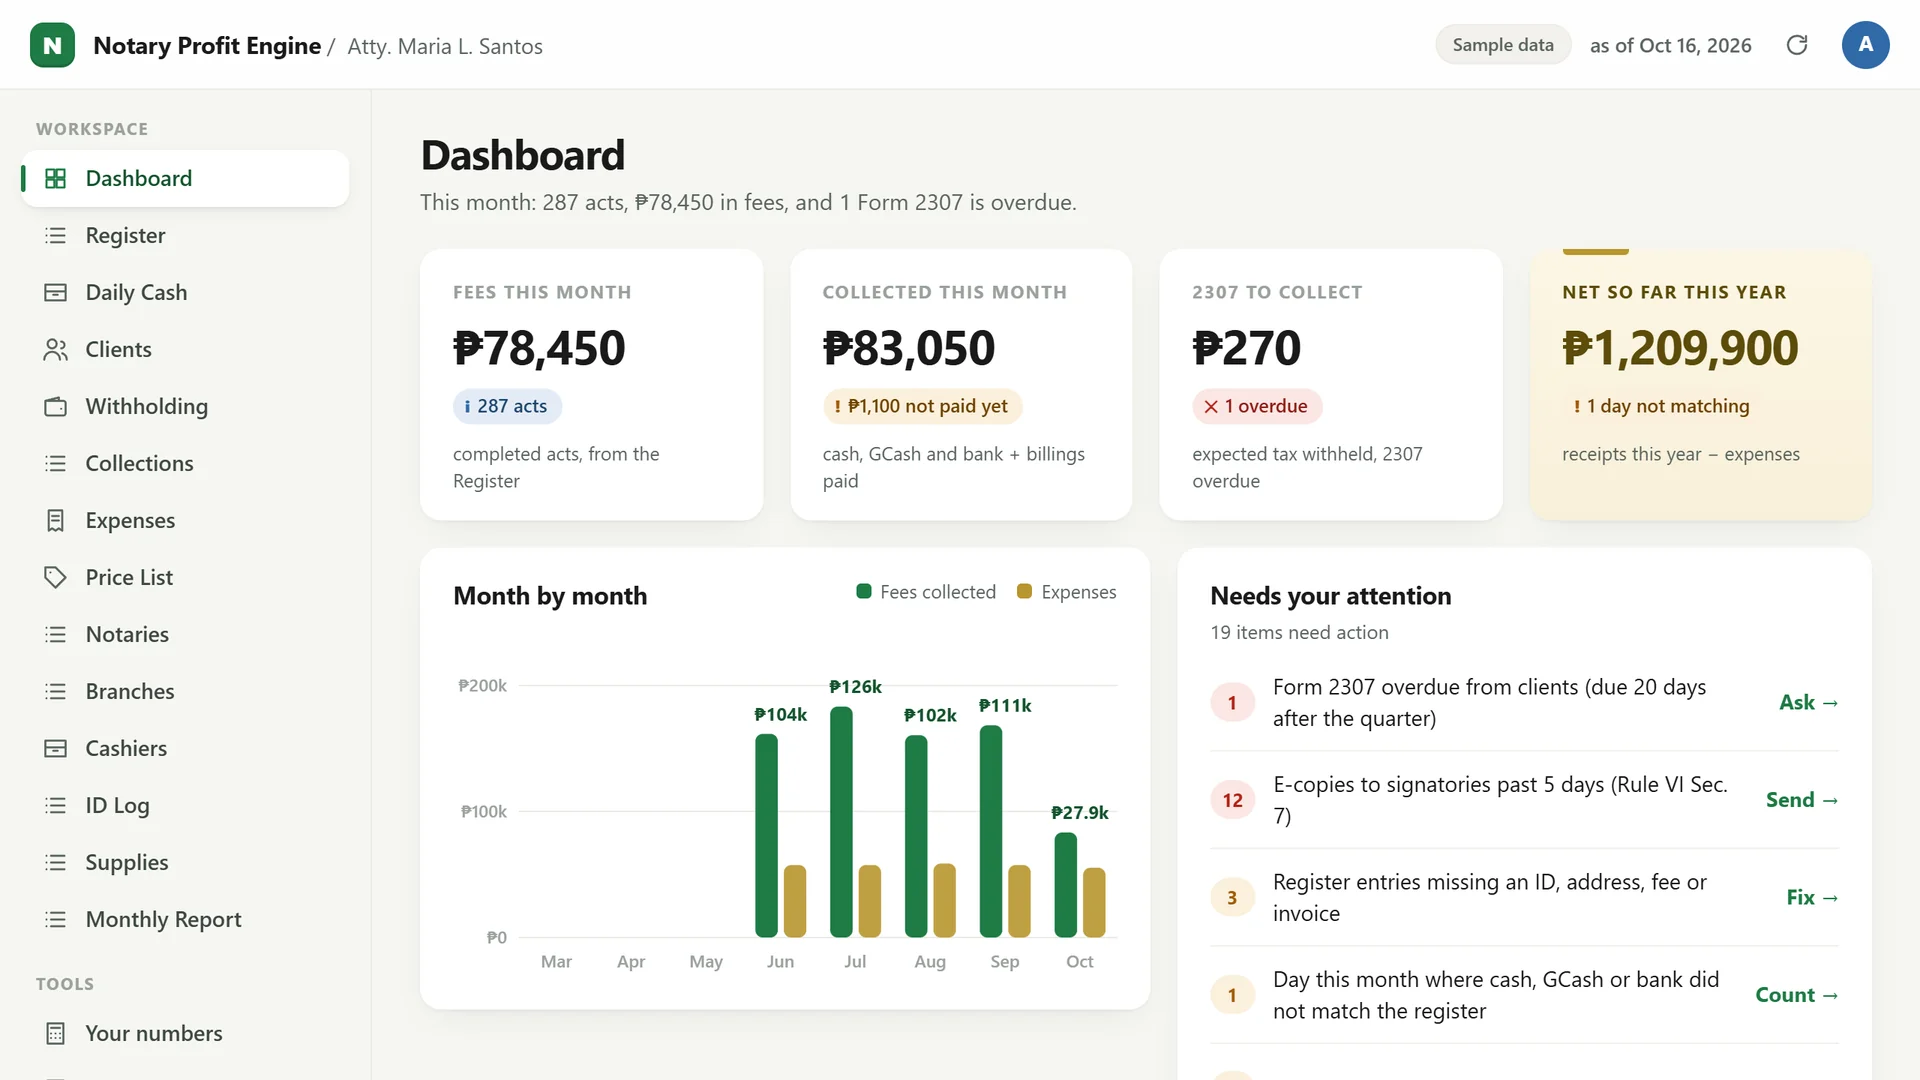Open the user avatar A menu
This screenshot has height=1080, width=1920.
point(1865,45)
